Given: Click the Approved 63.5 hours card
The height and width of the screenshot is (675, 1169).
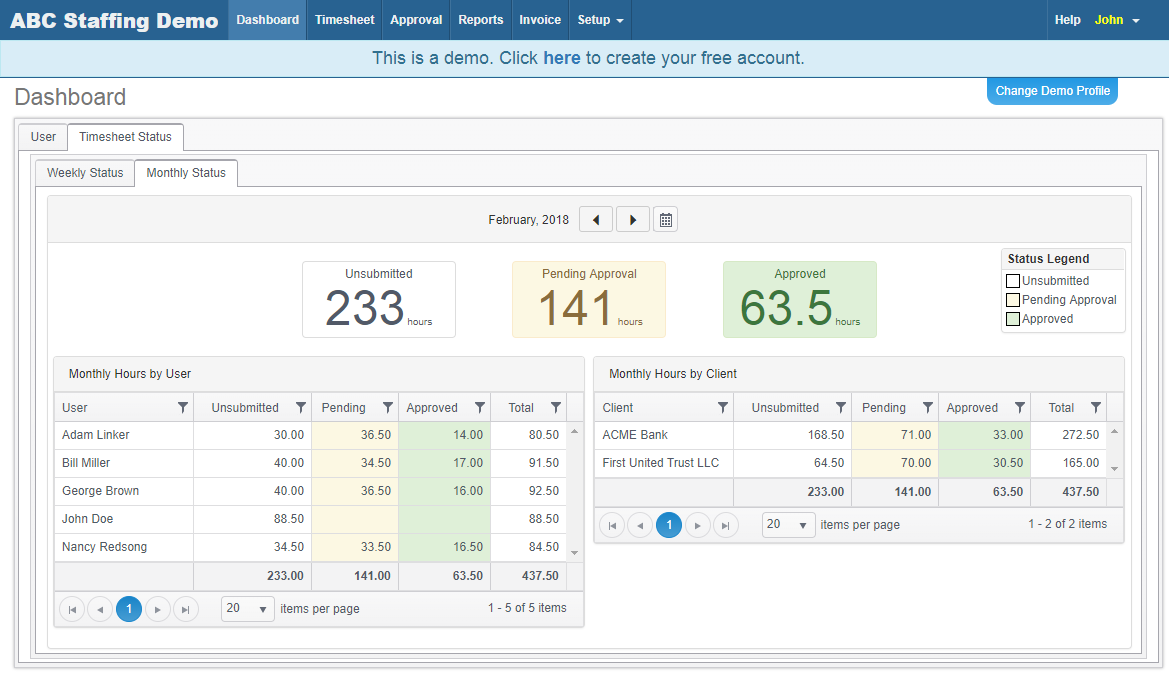Looking at the screenshot, I should [800, 299].
